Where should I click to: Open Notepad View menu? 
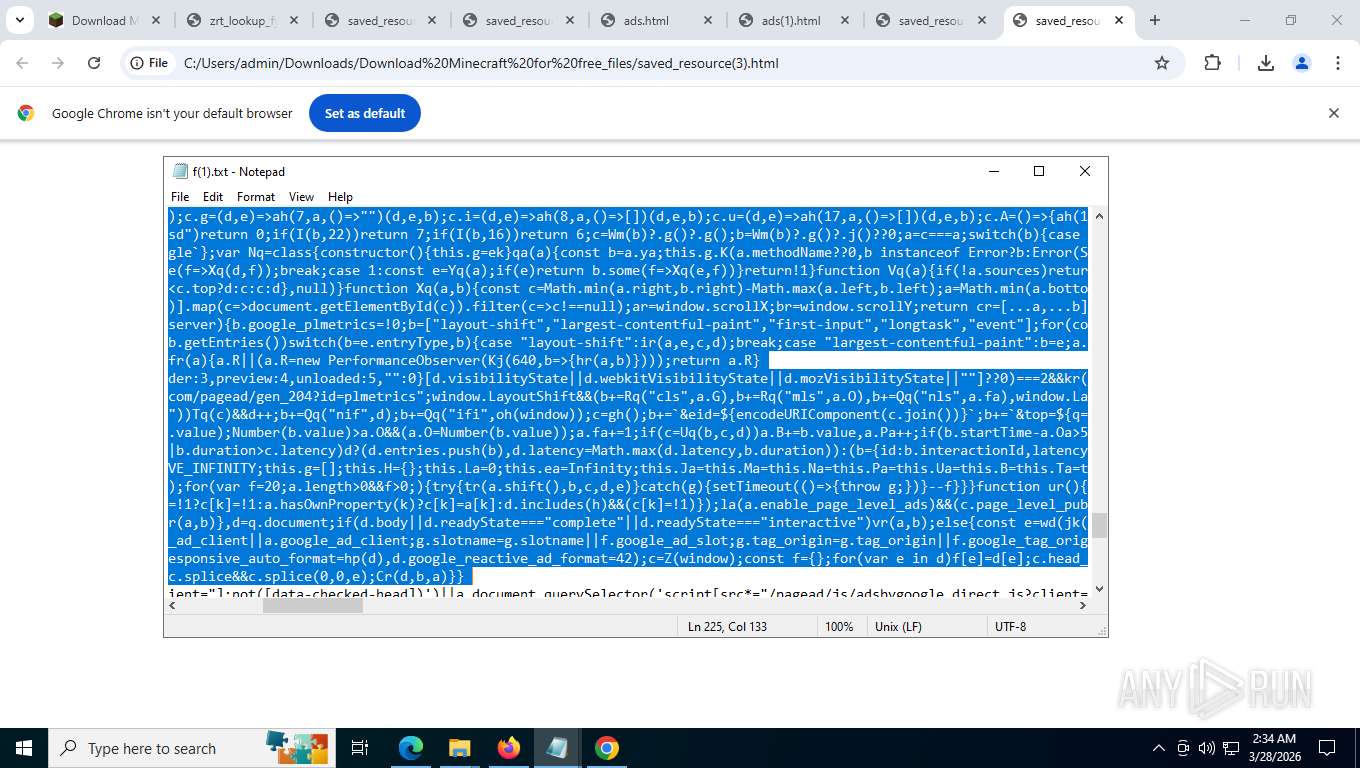(301, 197)
